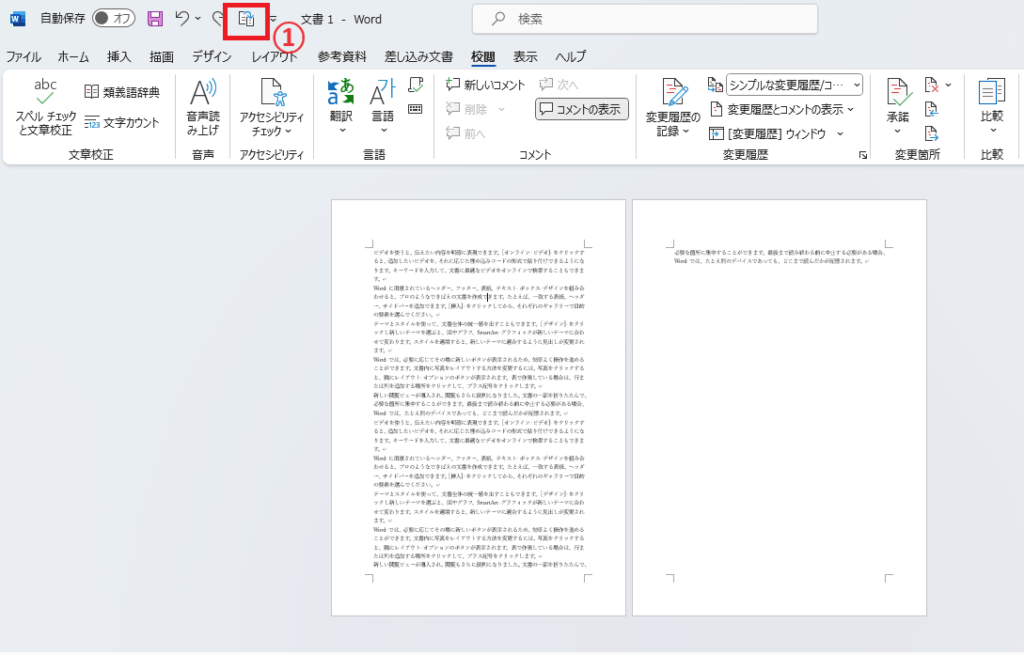Click the markup display icon left of combo box
The image size is (1024, 654).
(x=715, y=84)
